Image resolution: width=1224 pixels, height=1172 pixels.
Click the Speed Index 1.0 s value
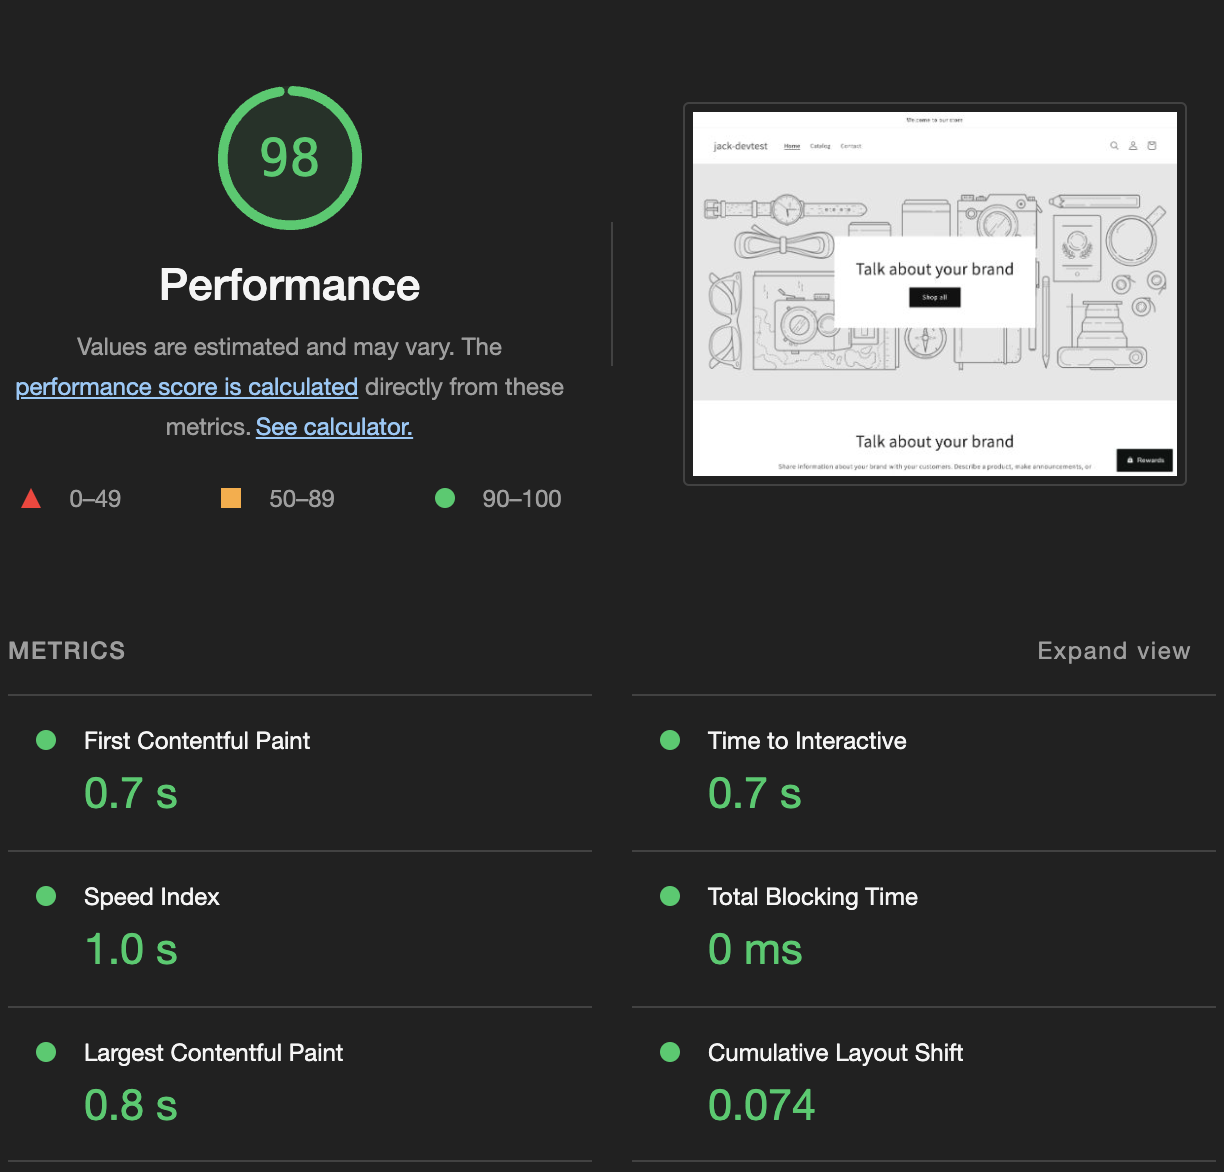point(131,949)
